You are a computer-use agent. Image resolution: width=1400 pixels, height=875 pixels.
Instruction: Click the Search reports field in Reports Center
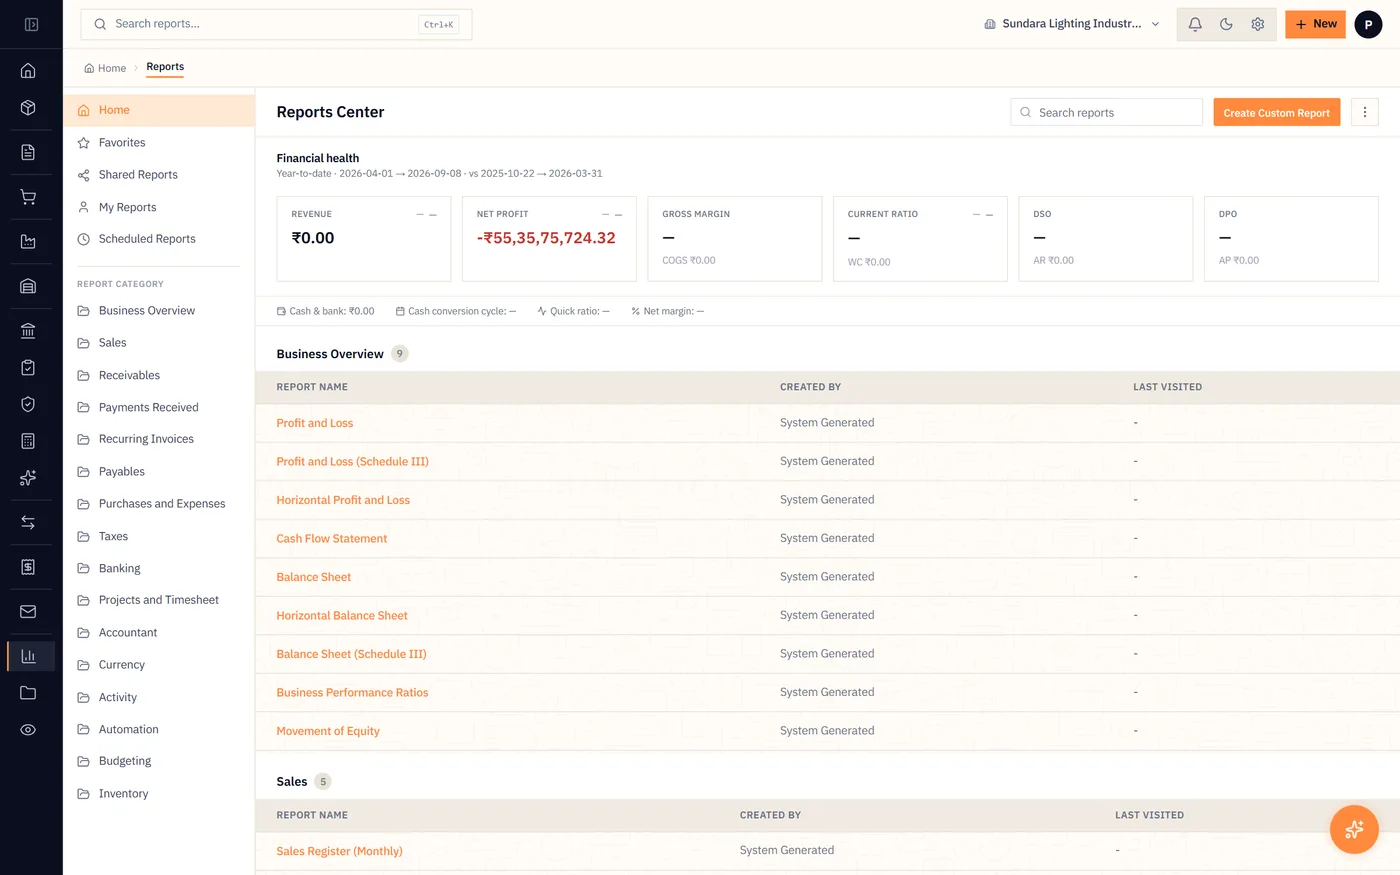[x=1107, y=112]
